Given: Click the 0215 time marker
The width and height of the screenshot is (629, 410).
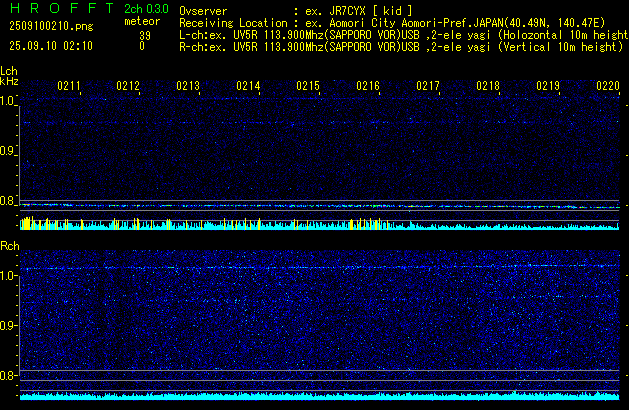Looking at the screenshot, I should pos(308,86).
